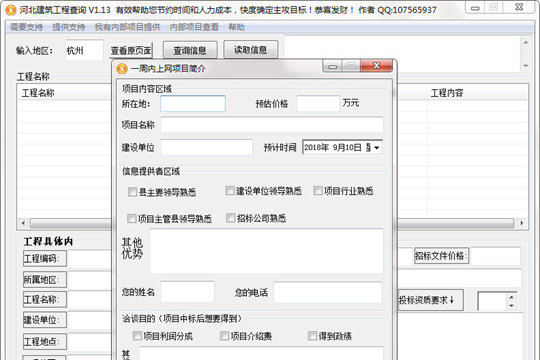The height and width of the screenshot is (360, 540).
Task: Click the spinner up arrow beside 投标资质要求
Action: pos(512,297)
